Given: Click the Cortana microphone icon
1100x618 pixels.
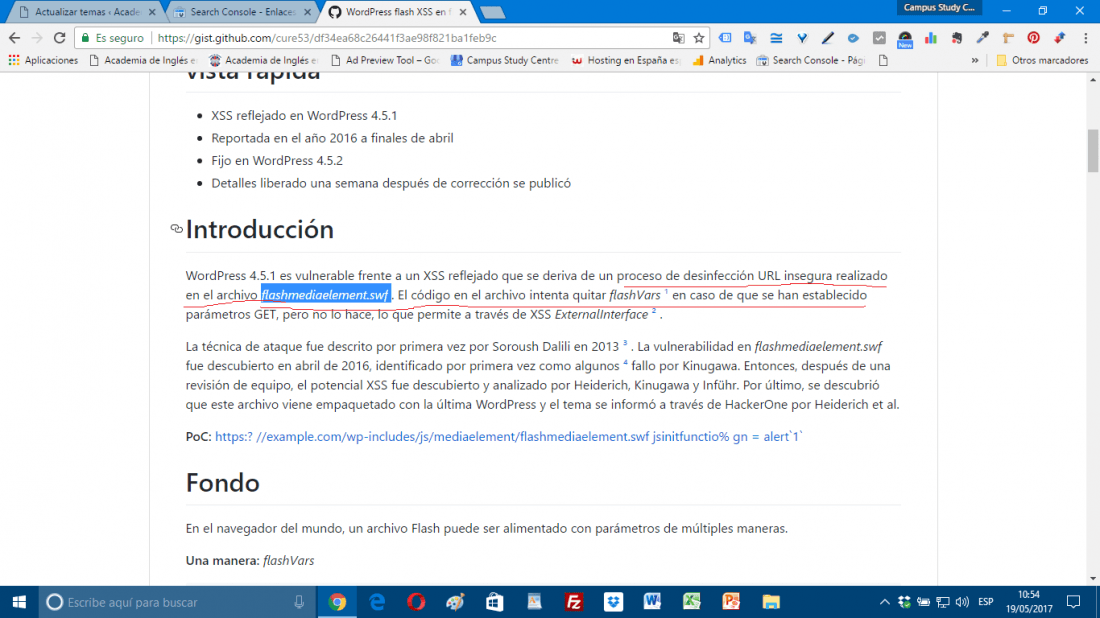Looking at the screenshot, I should click(x=299, y=602).
